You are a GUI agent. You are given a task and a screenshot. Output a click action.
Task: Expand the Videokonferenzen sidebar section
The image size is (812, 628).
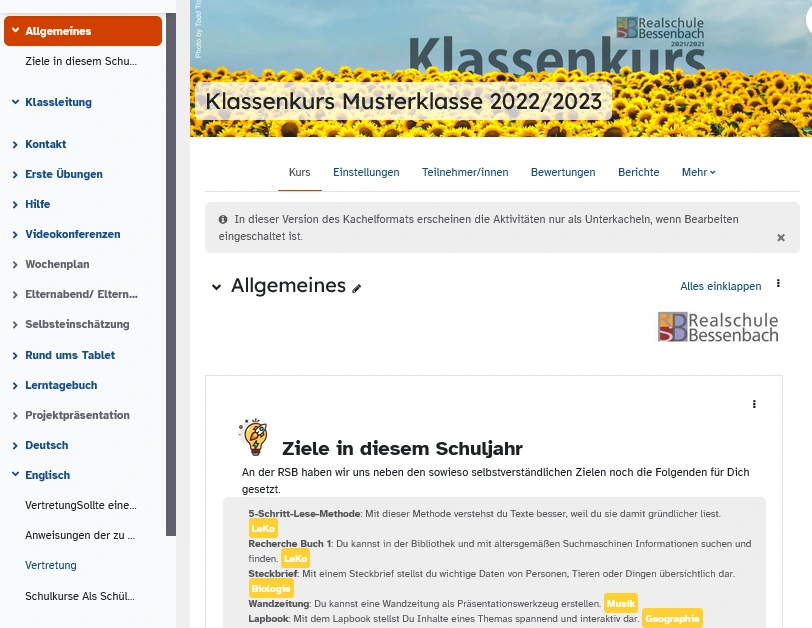tap(15, 234)
